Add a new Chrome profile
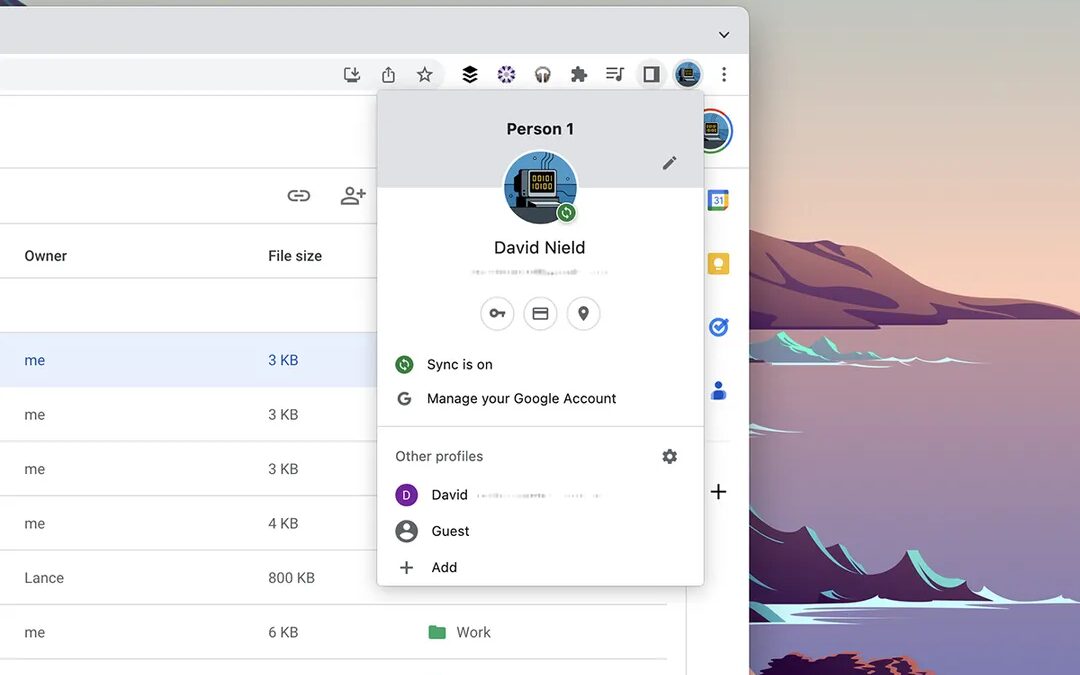The image size is (1080, 675). point(443,568)
